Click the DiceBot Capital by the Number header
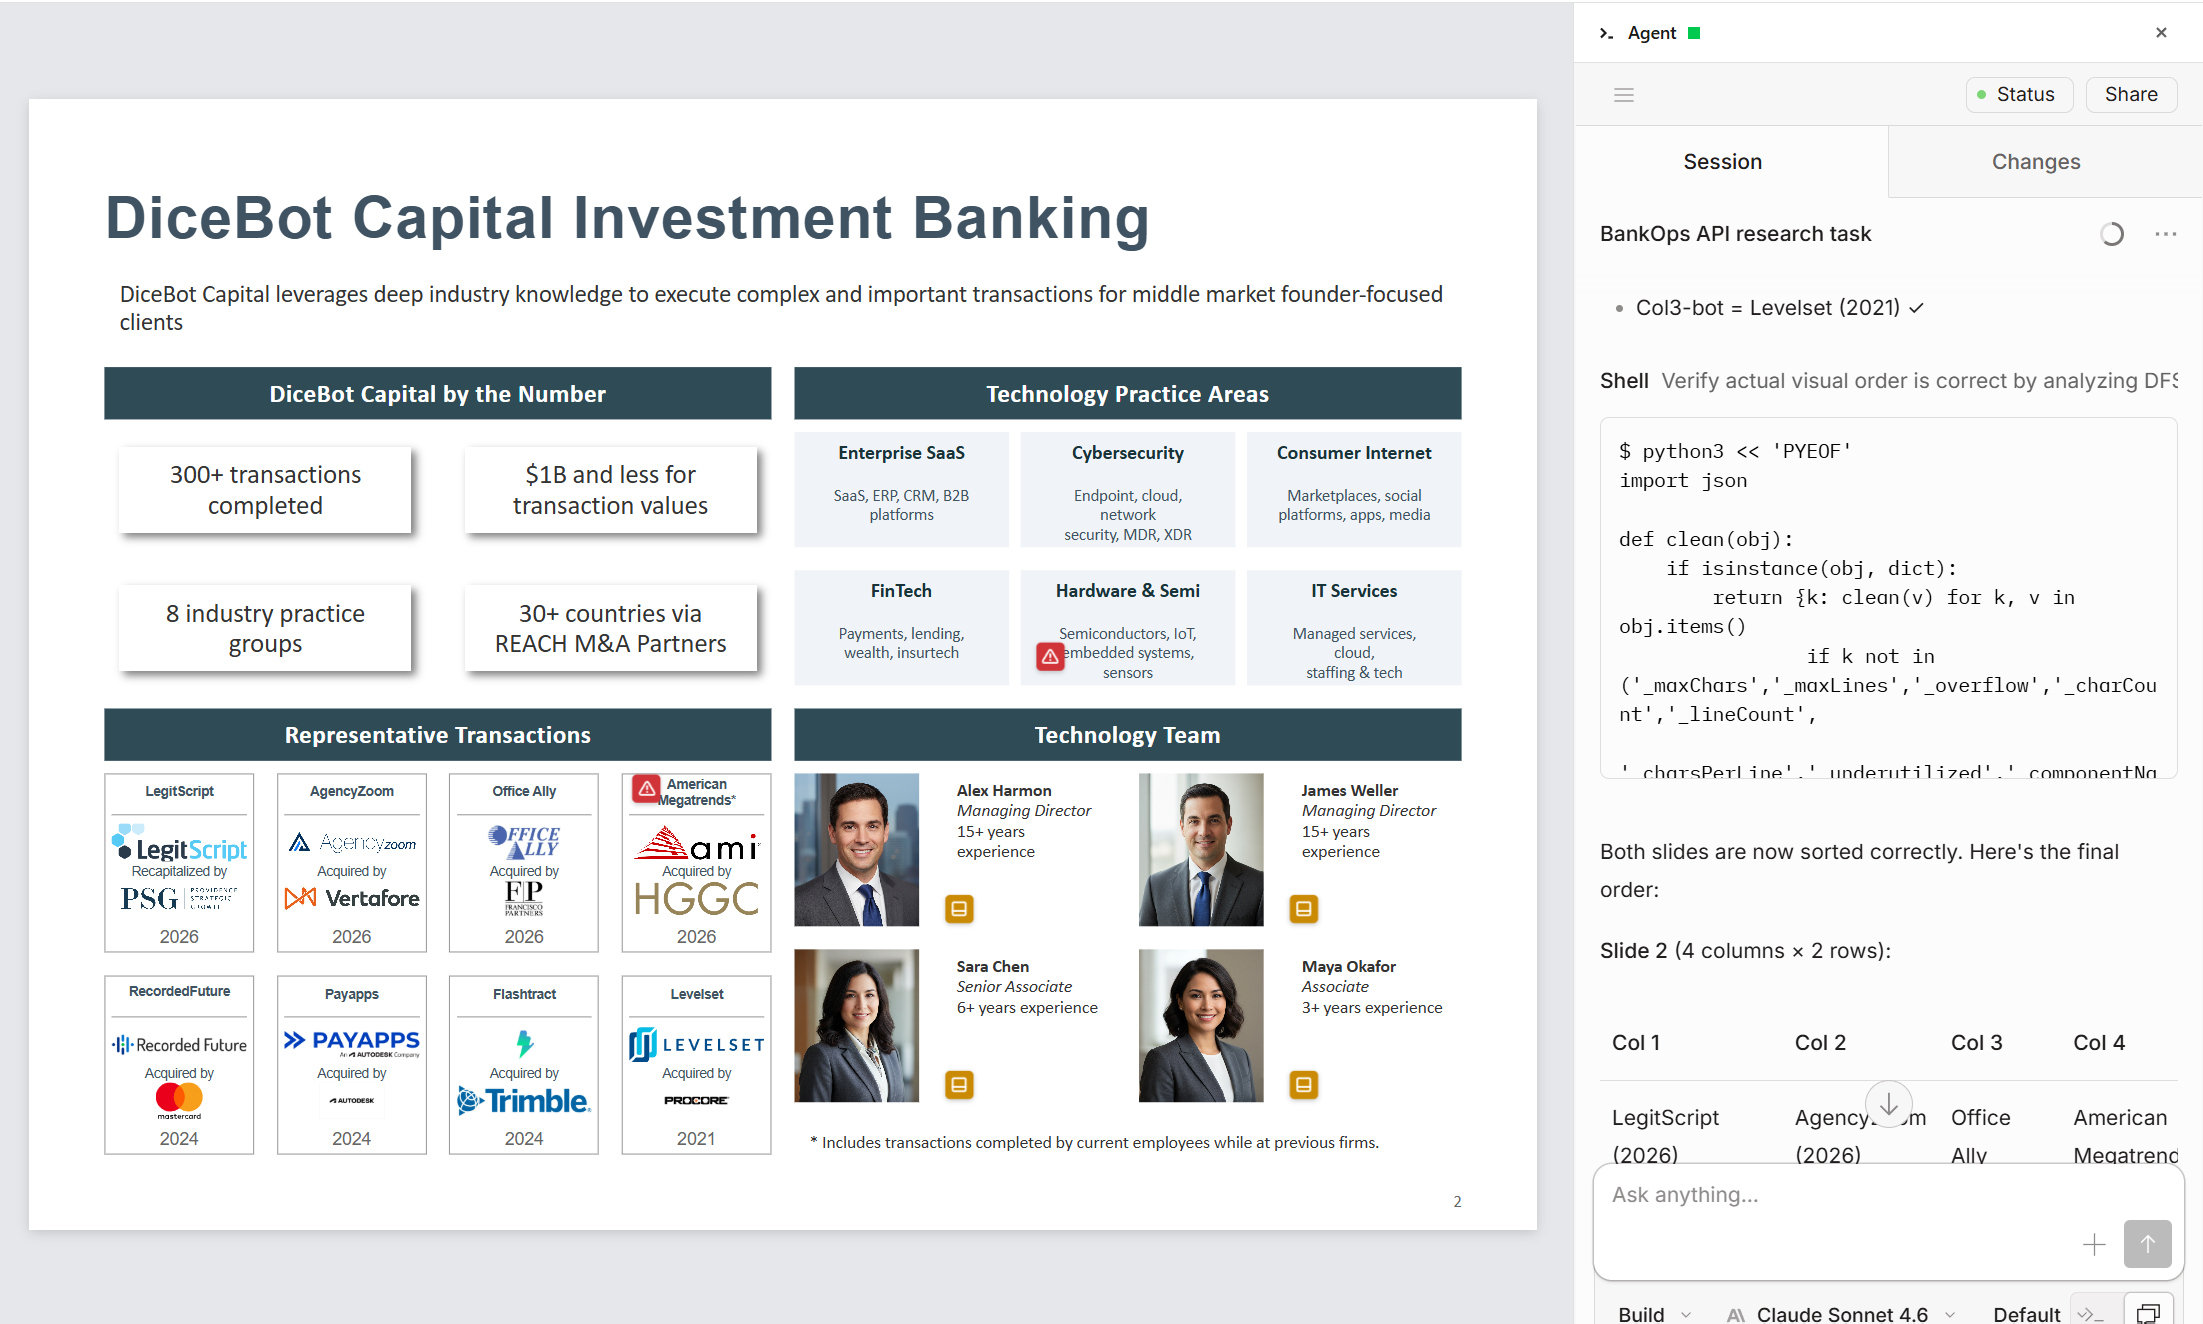The height and width of the screenshot is (1324, 2203). (x=438, y=394)
